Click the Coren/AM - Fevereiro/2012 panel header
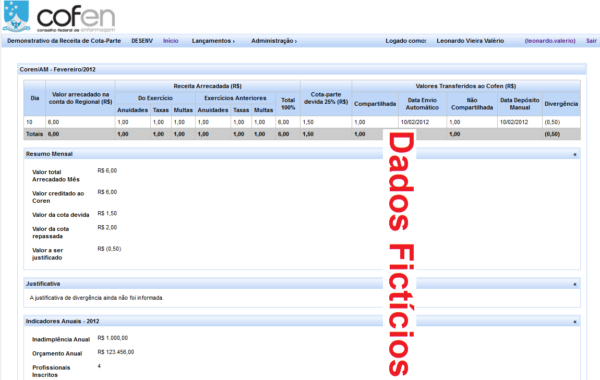The image size is (600, 380). point(302,69)
